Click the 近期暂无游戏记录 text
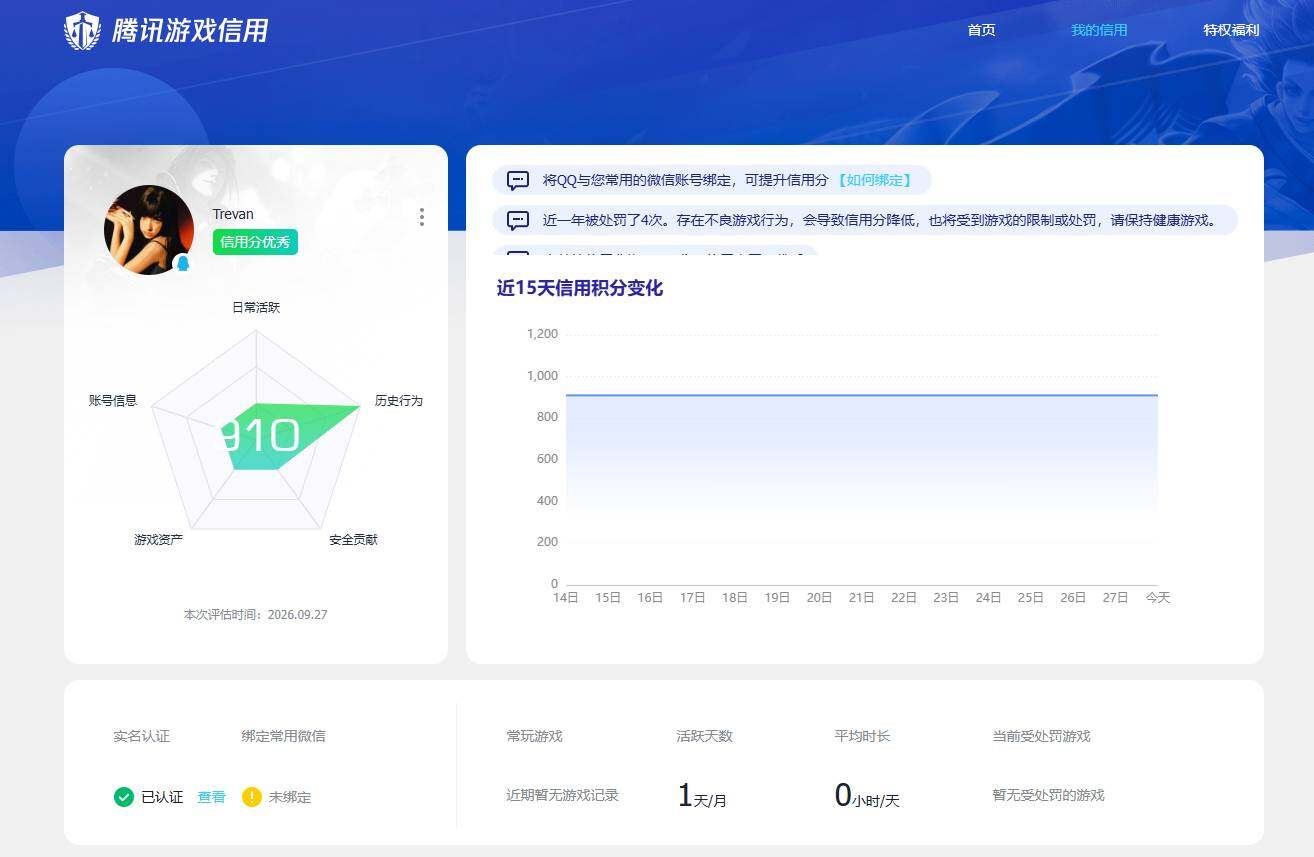Viewport: 1314px width, 857px height. click(562, 796)
